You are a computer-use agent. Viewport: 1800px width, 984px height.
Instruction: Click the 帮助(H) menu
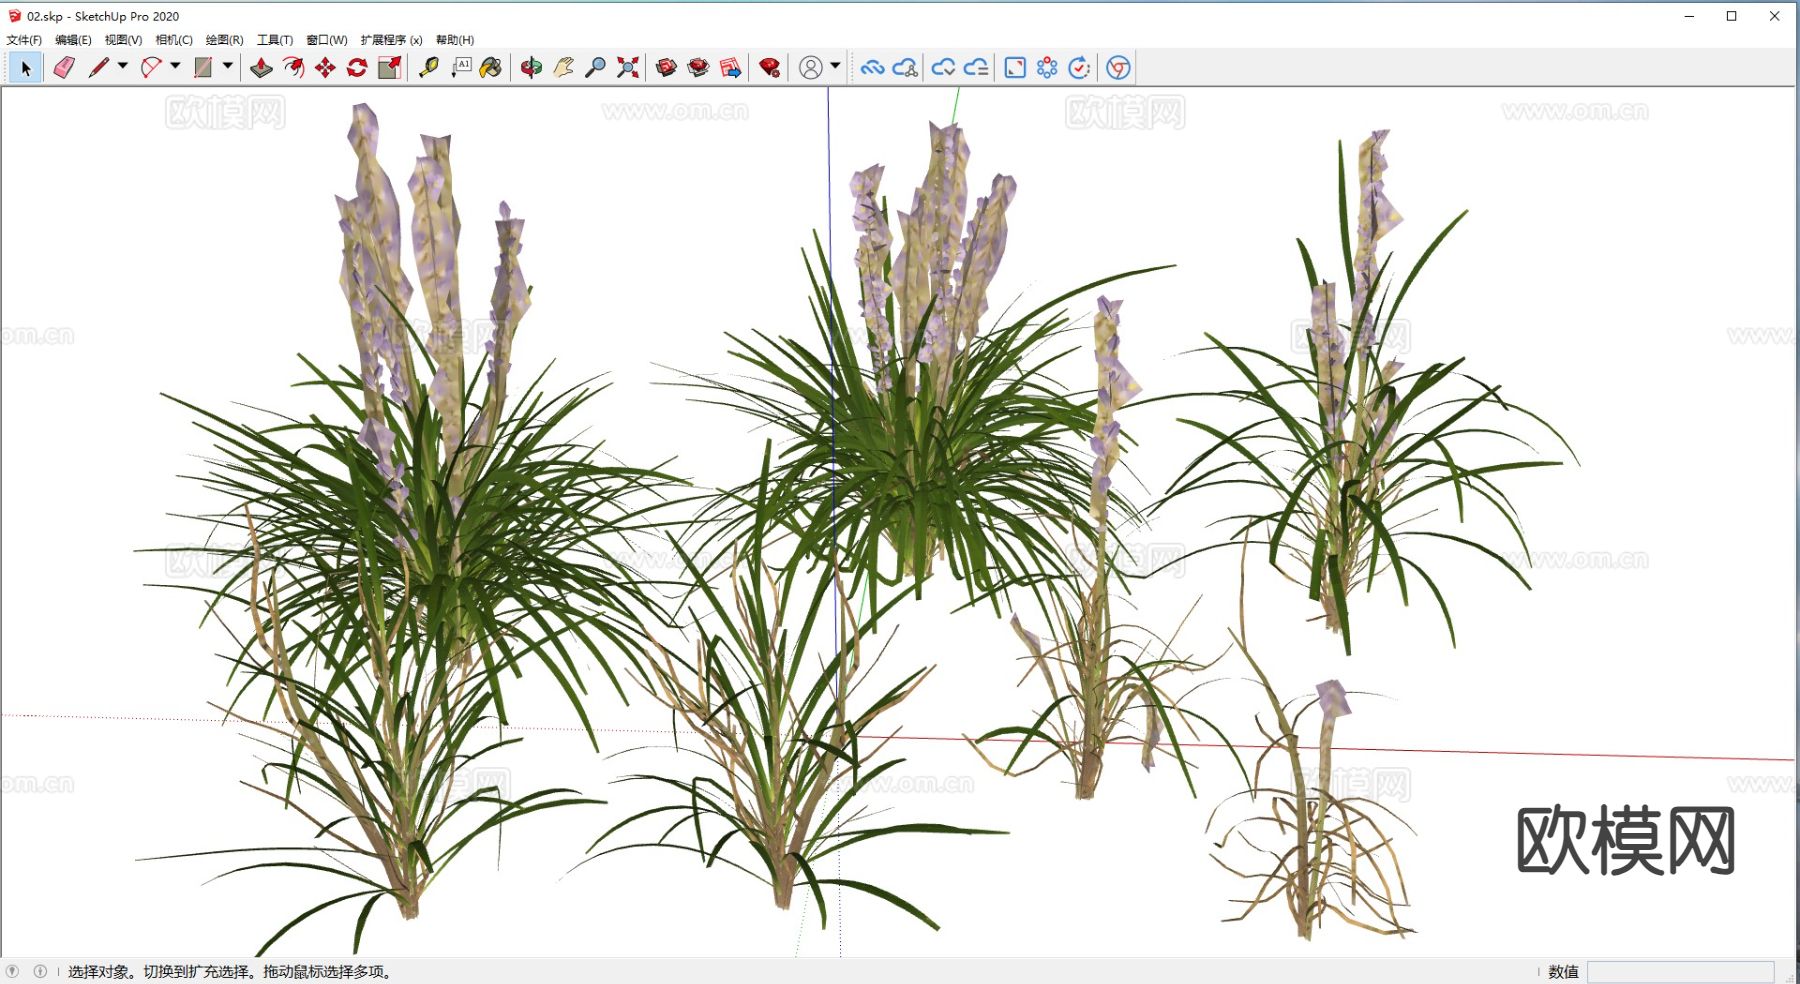pyautogui.click(x=455, y=40)
